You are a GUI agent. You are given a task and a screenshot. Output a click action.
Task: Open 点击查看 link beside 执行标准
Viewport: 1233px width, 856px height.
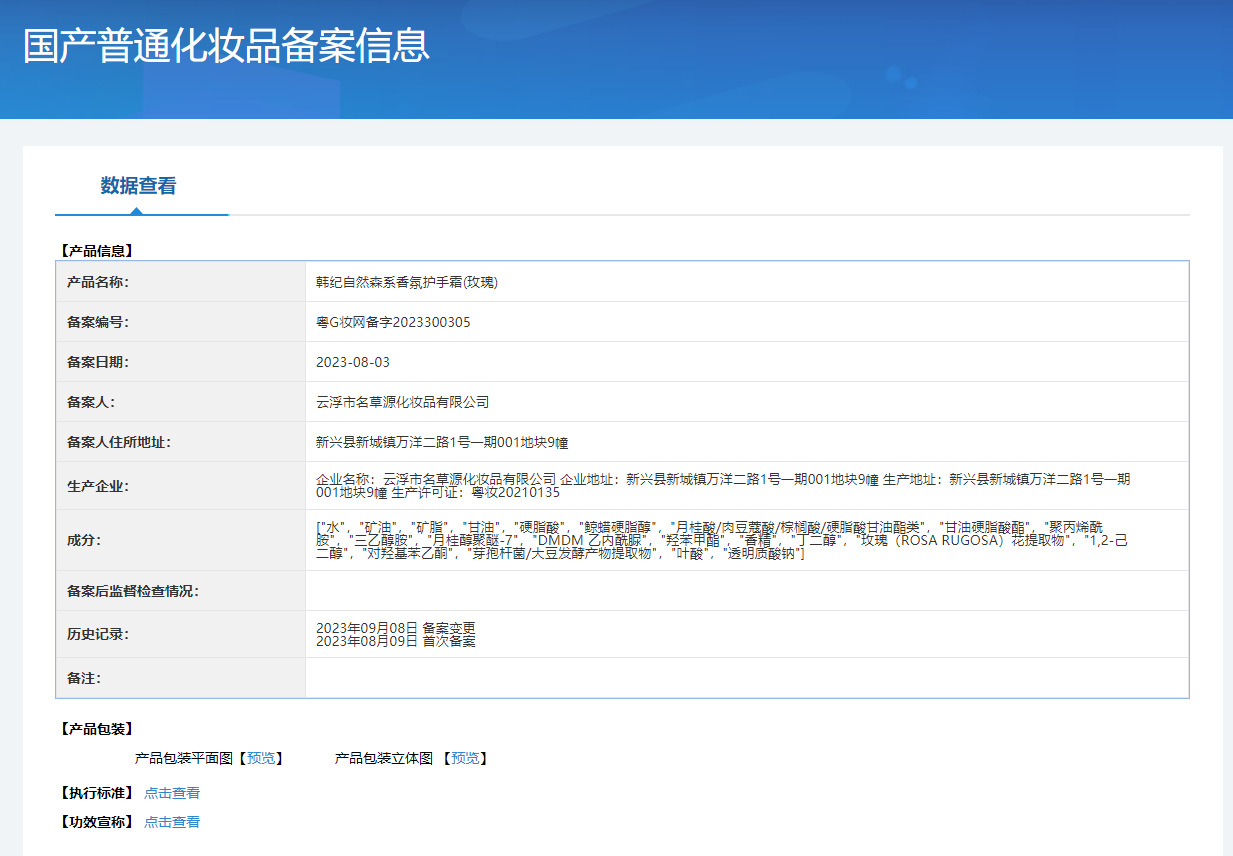tap(171, 793)
